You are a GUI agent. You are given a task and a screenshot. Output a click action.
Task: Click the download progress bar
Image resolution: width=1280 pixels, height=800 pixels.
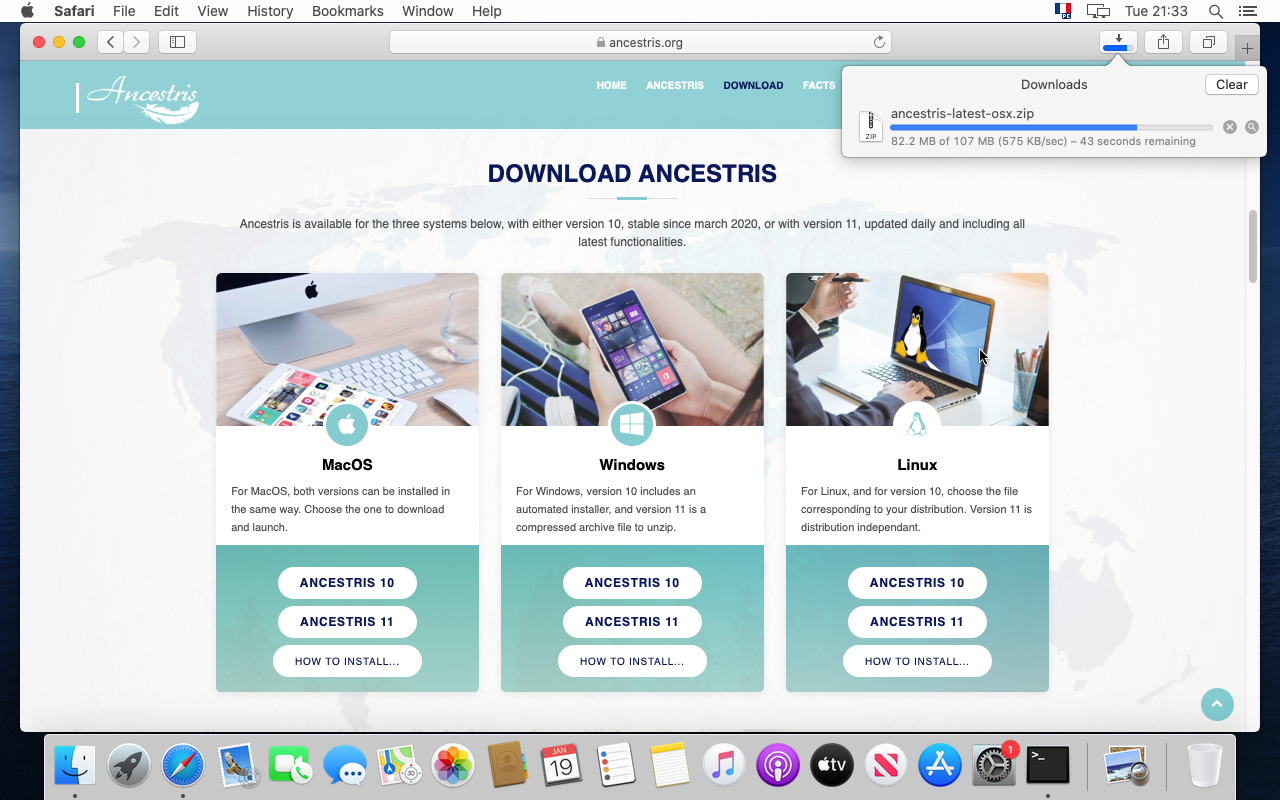(1051, 128)
